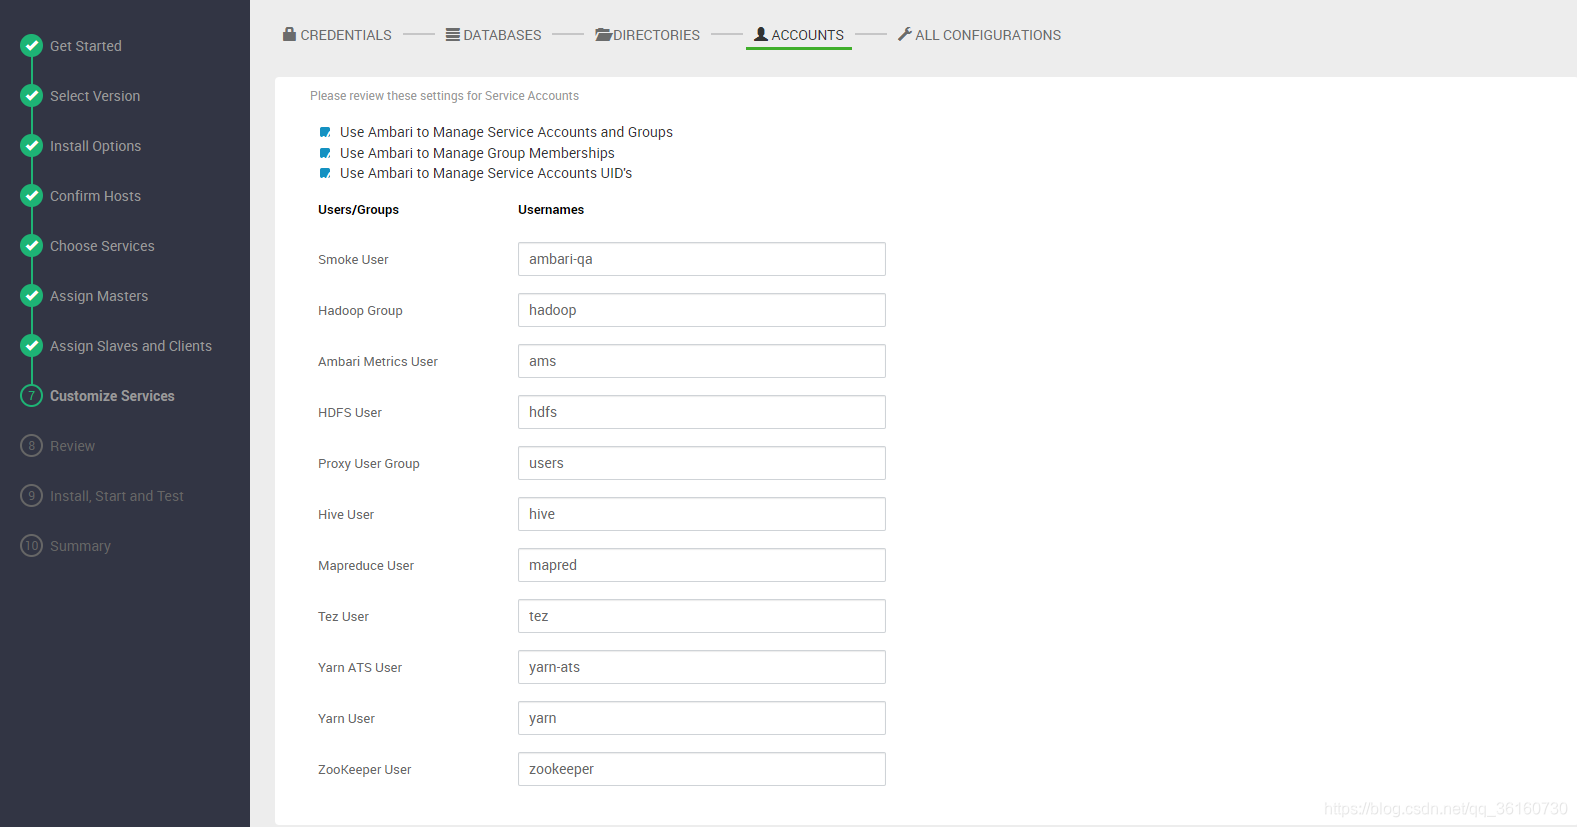Open Install Options step
The image size is (1577, 827).
(96, 146)
